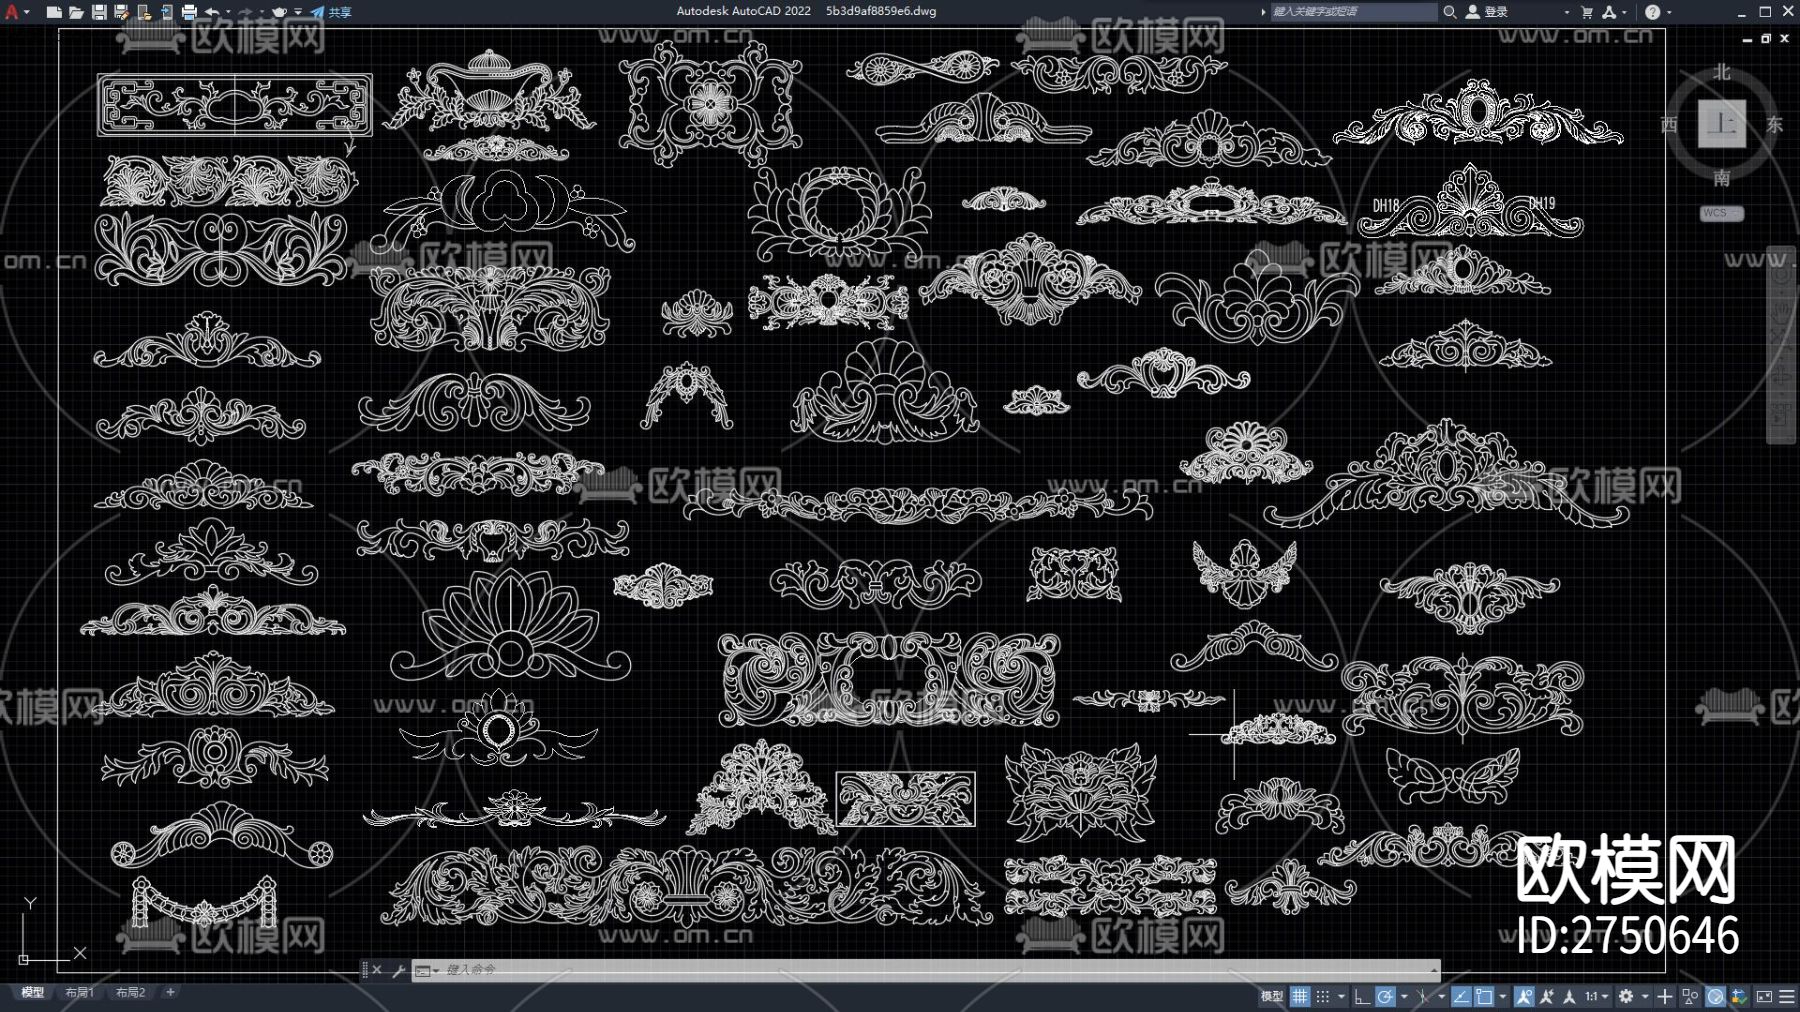The width and height of the screenshot is (1800, 1012).
Task: Click the annotation scale icon beside 1:1
Action: click(1570, 997)
